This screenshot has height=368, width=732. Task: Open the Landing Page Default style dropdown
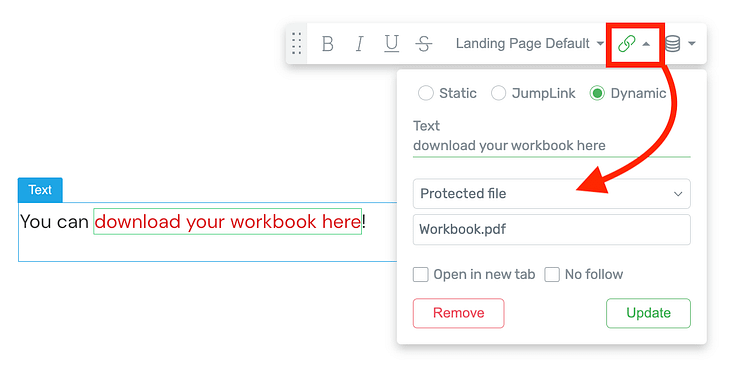point(529,43)
